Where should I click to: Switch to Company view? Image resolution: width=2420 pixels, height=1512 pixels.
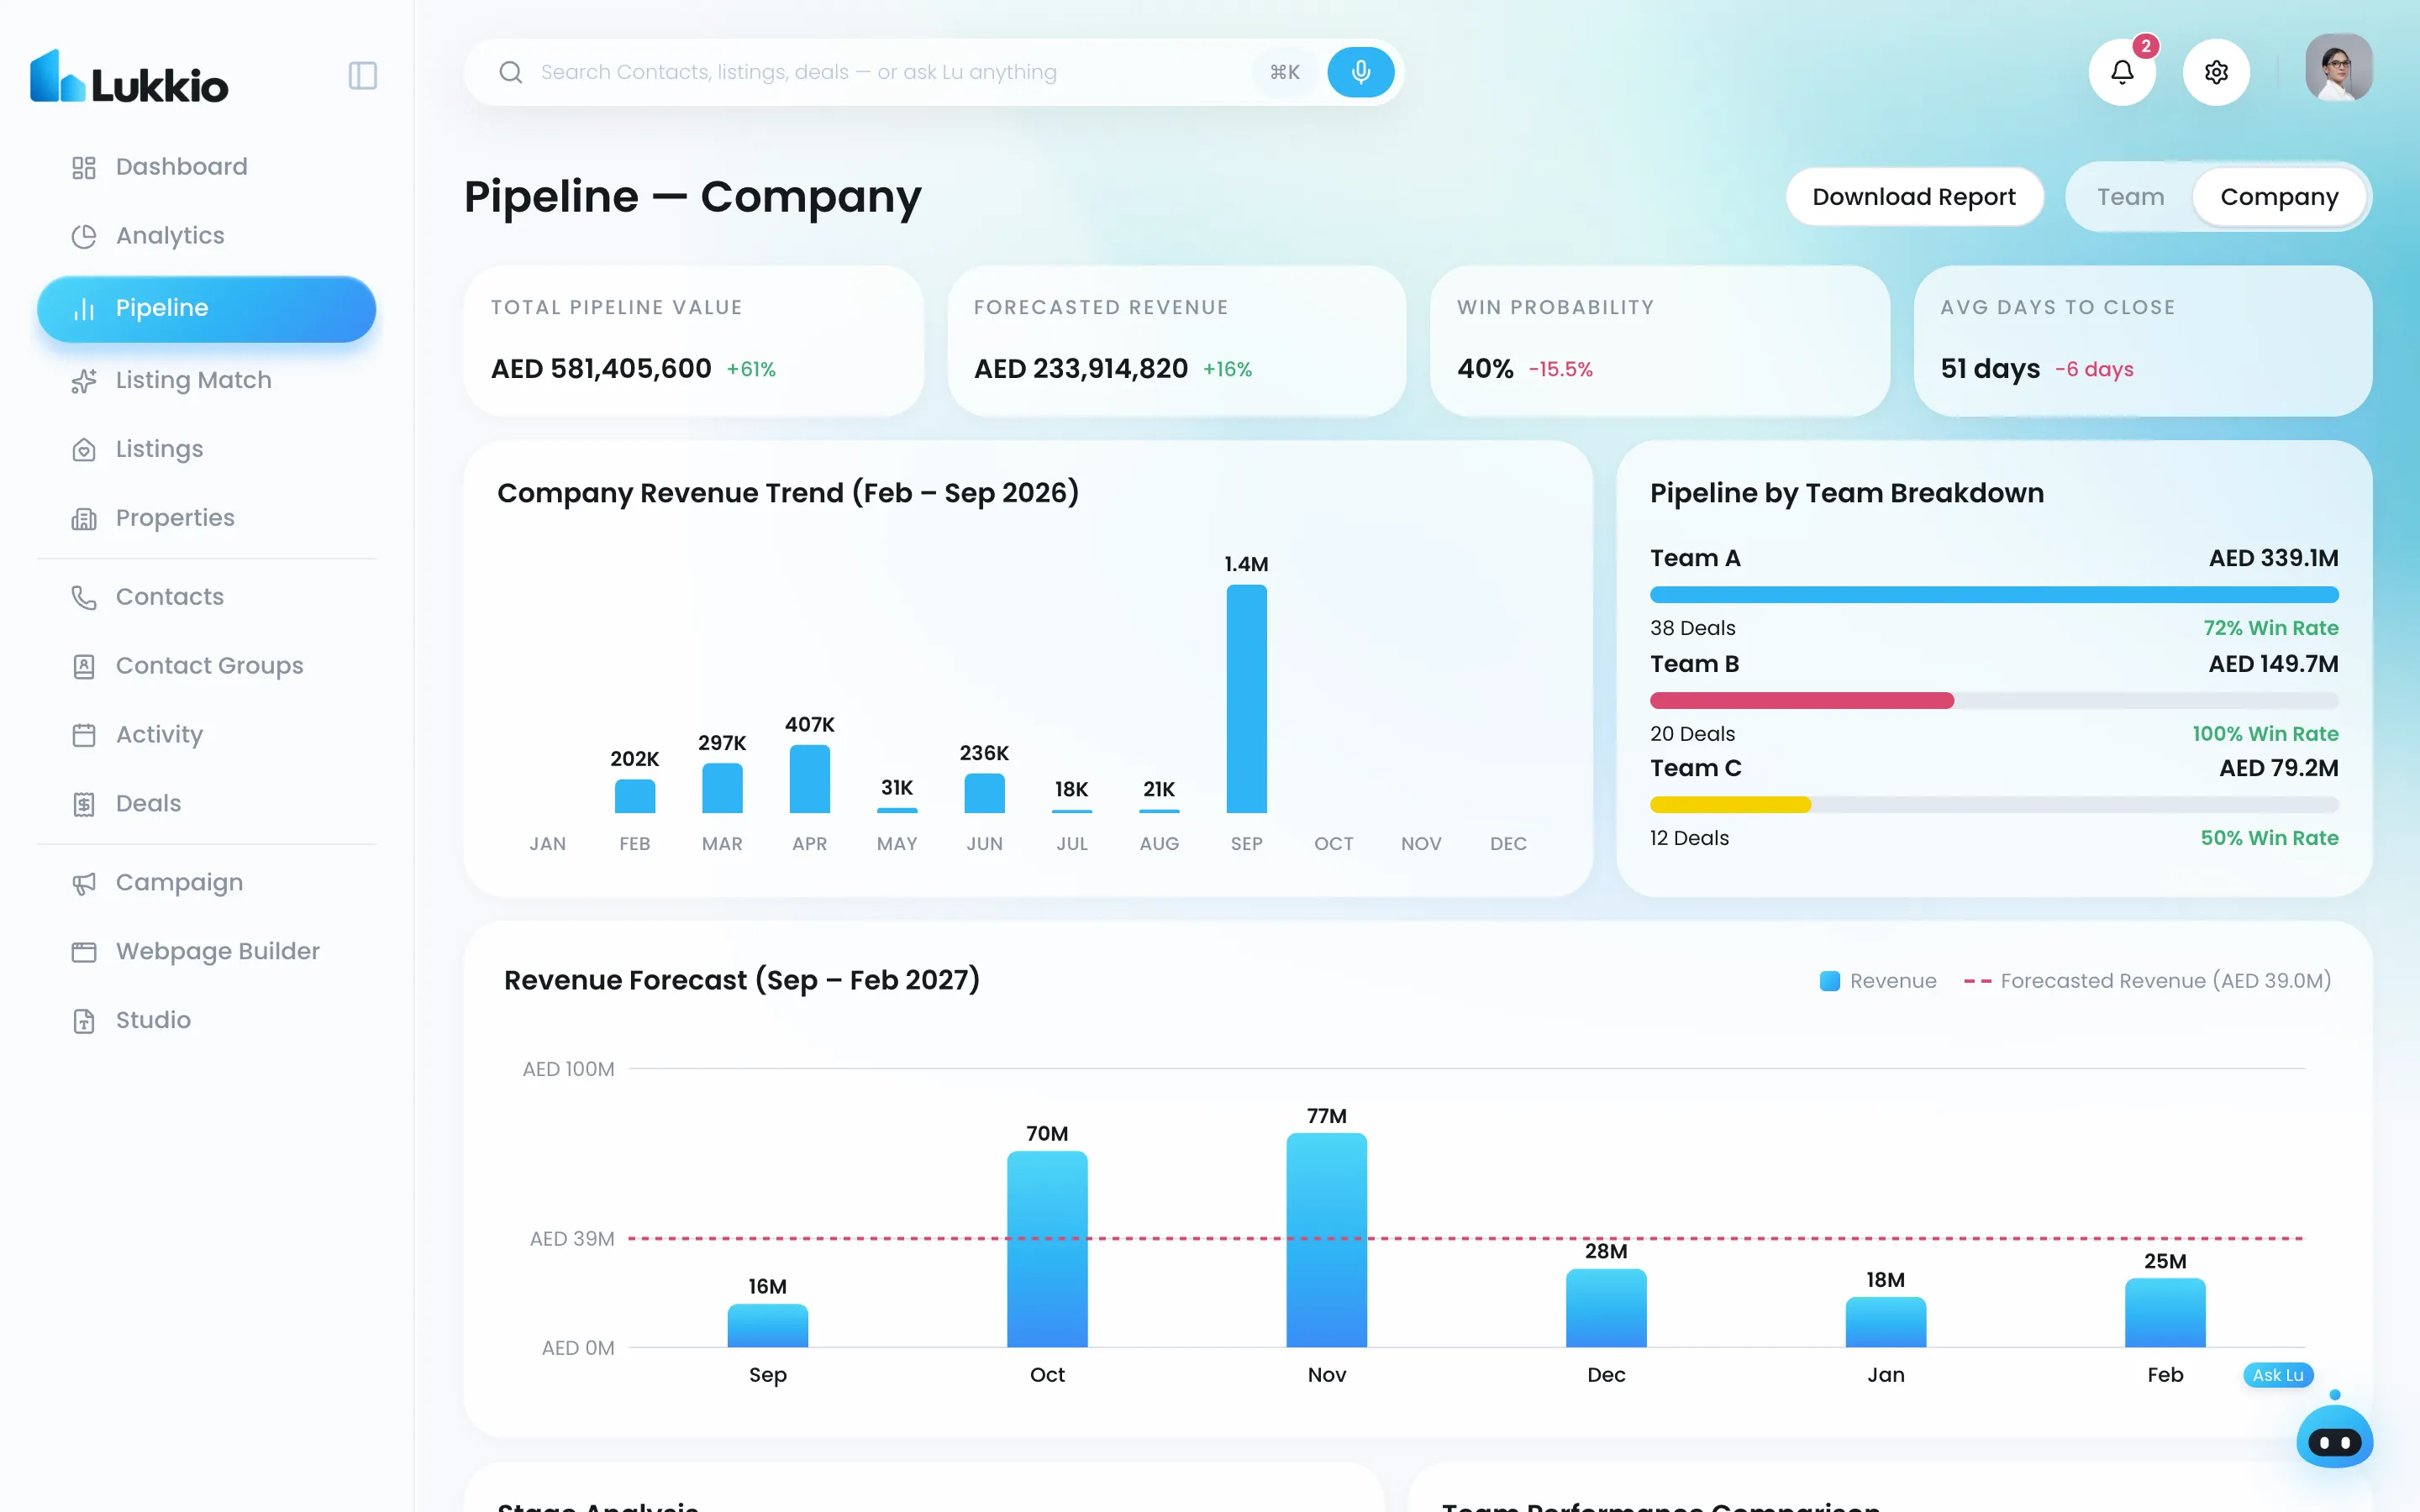pyautogui.click(x=2279, y=197)
